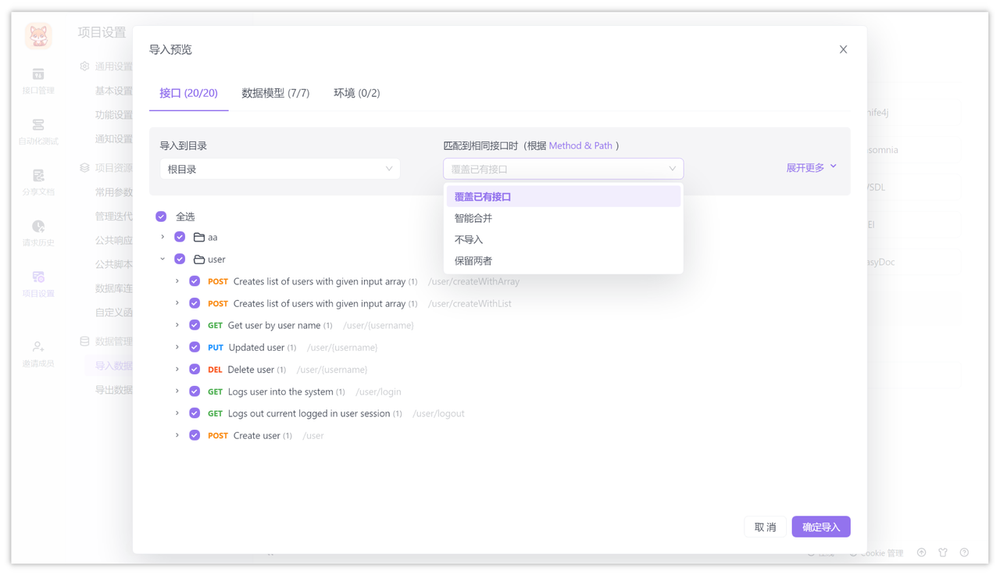Click the 取消 cancel button
The height and width of the screenshot is (579, 1000).
(x=763, y=526)
